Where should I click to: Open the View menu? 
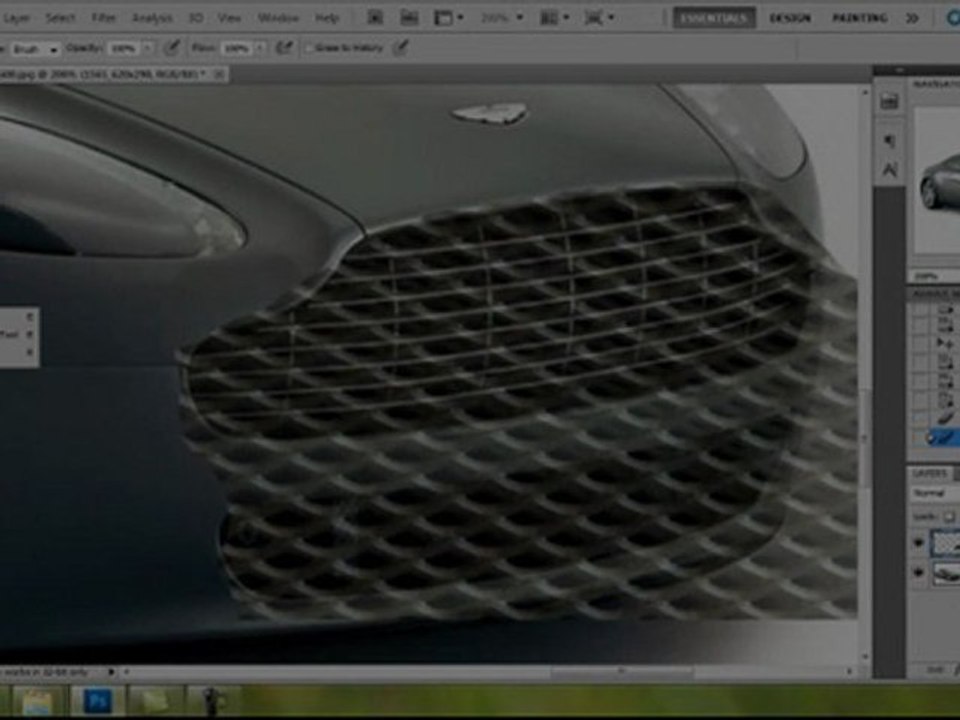pyautogui.click(x=229, y=18)
